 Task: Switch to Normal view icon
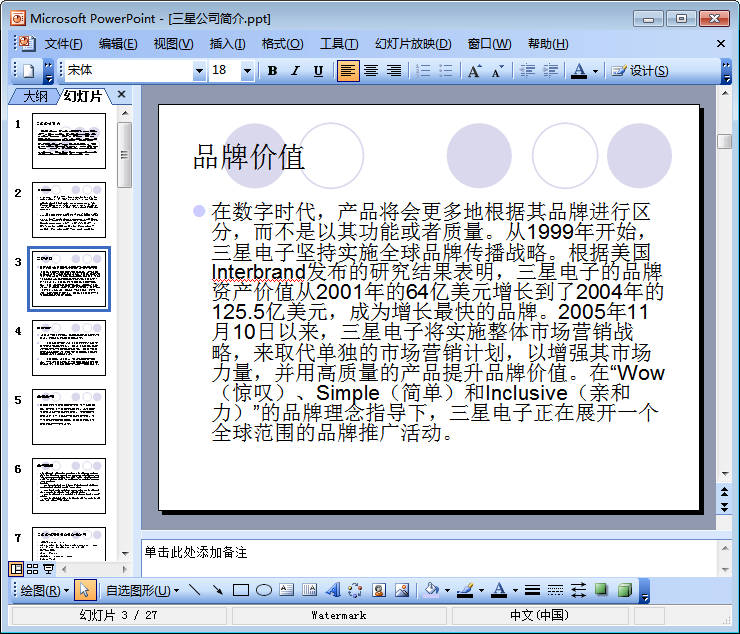[x=16, y=569]
